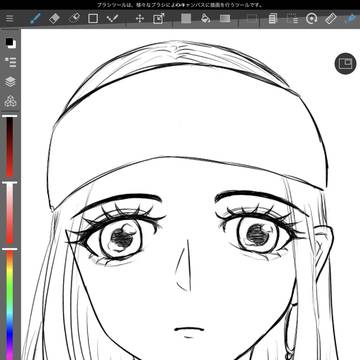Open the three-circle color palette icon

pyautogui.click(x=10, y=101)
